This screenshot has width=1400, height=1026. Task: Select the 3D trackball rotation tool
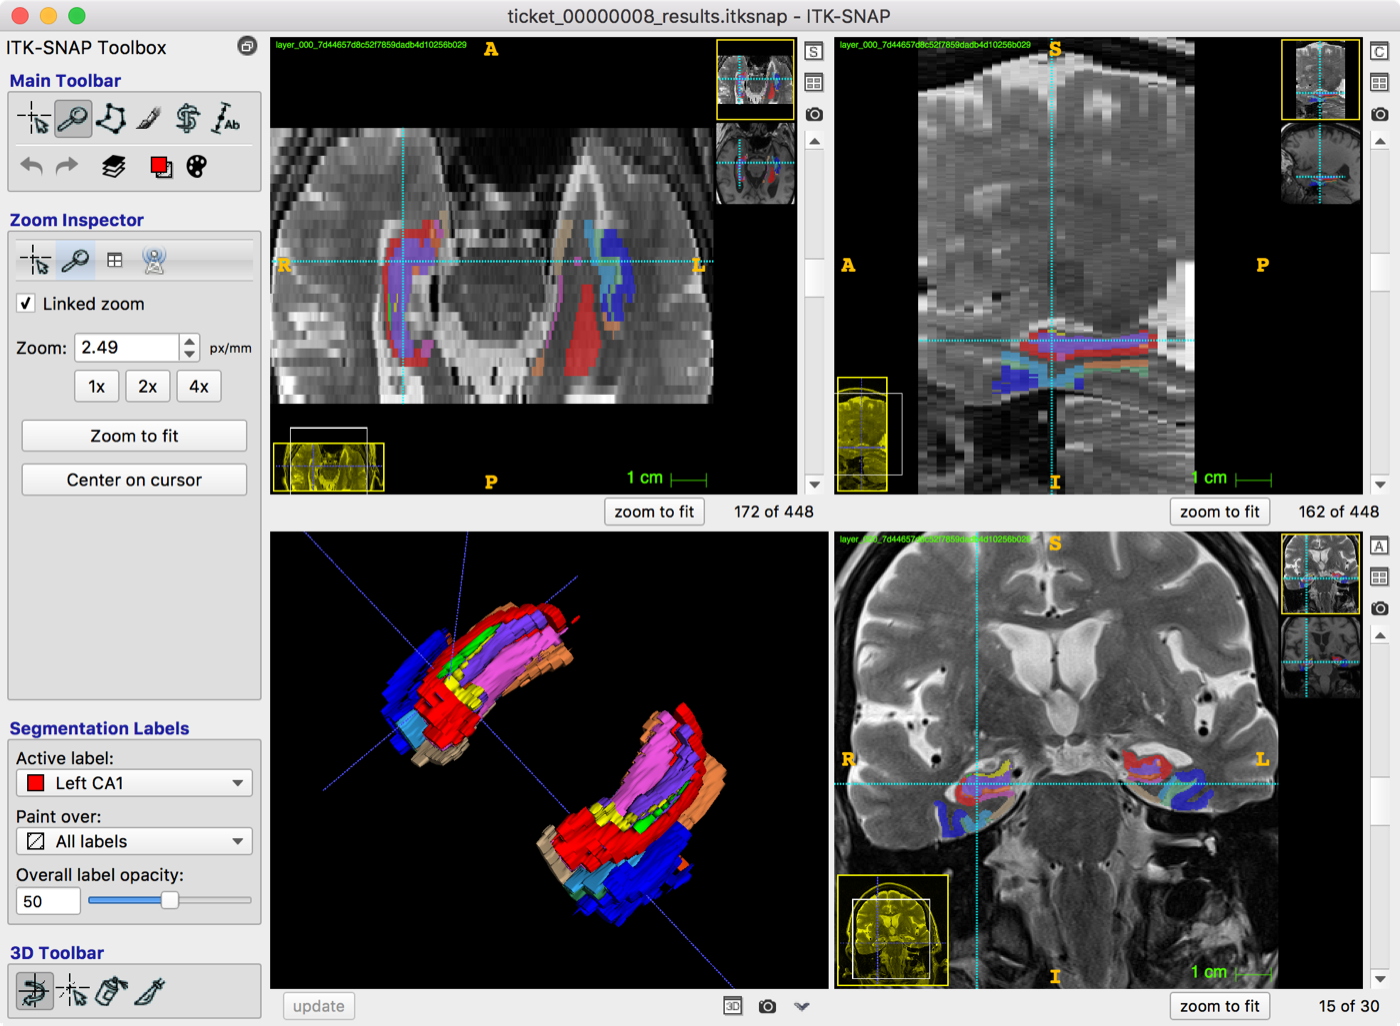34,991
